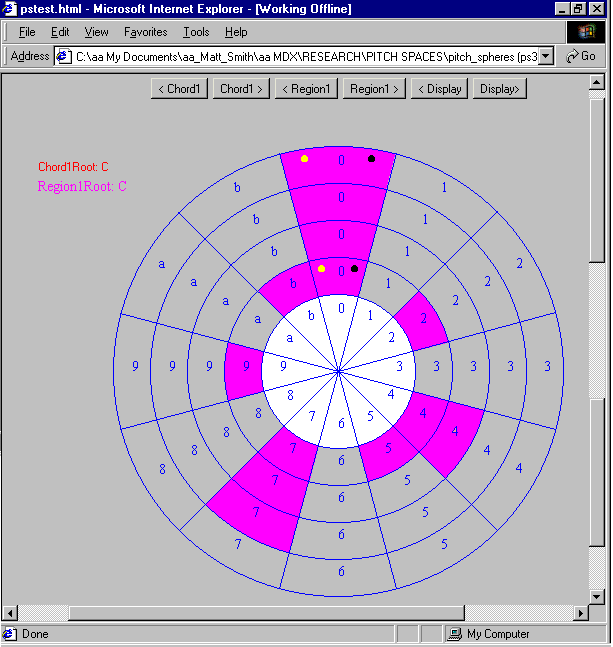
Task: Click the page icon in the address field
Action: point(63,56)
